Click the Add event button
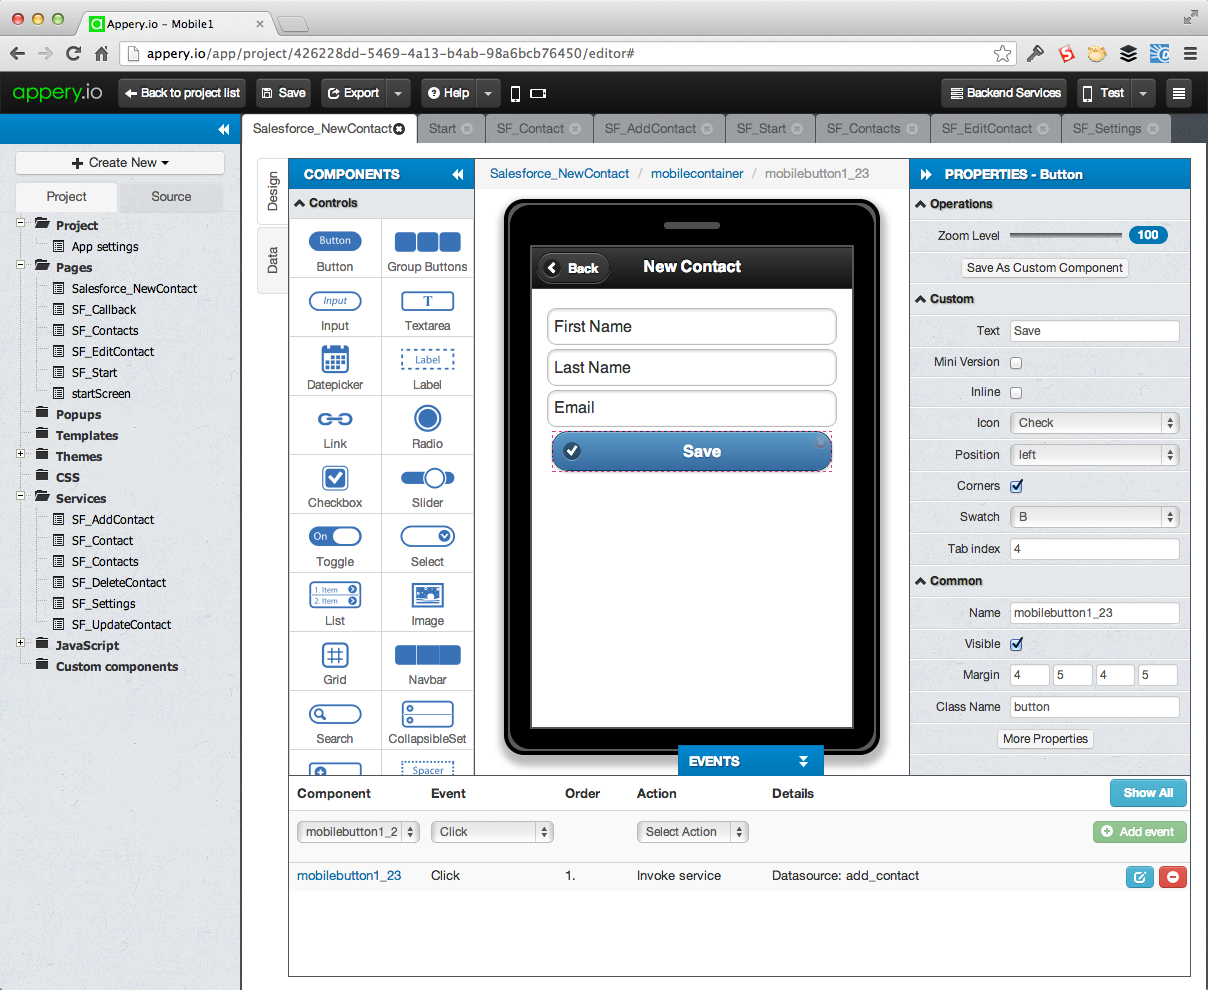 tap(1139, 832)
